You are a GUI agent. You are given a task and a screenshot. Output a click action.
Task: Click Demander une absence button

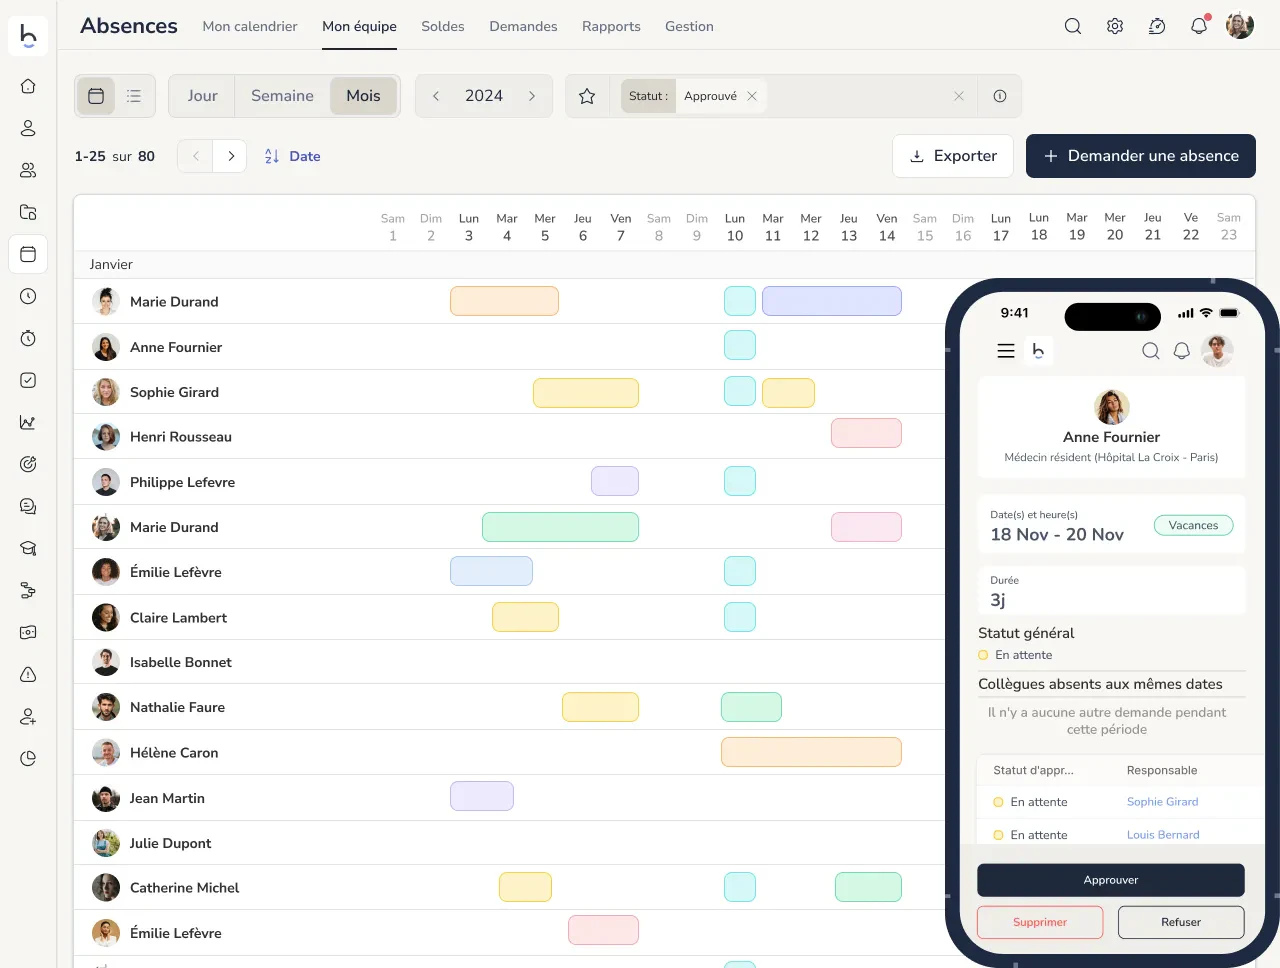tap(1141, 156)
